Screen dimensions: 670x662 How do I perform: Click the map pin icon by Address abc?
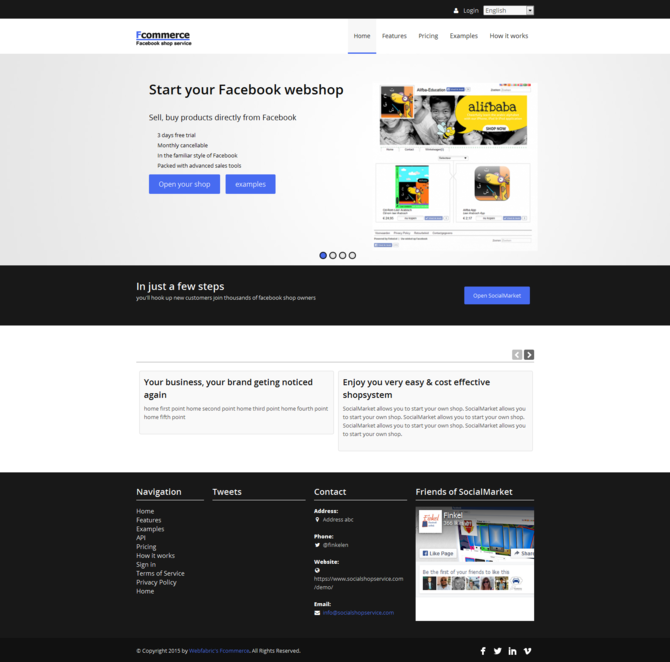coord(317,520)
